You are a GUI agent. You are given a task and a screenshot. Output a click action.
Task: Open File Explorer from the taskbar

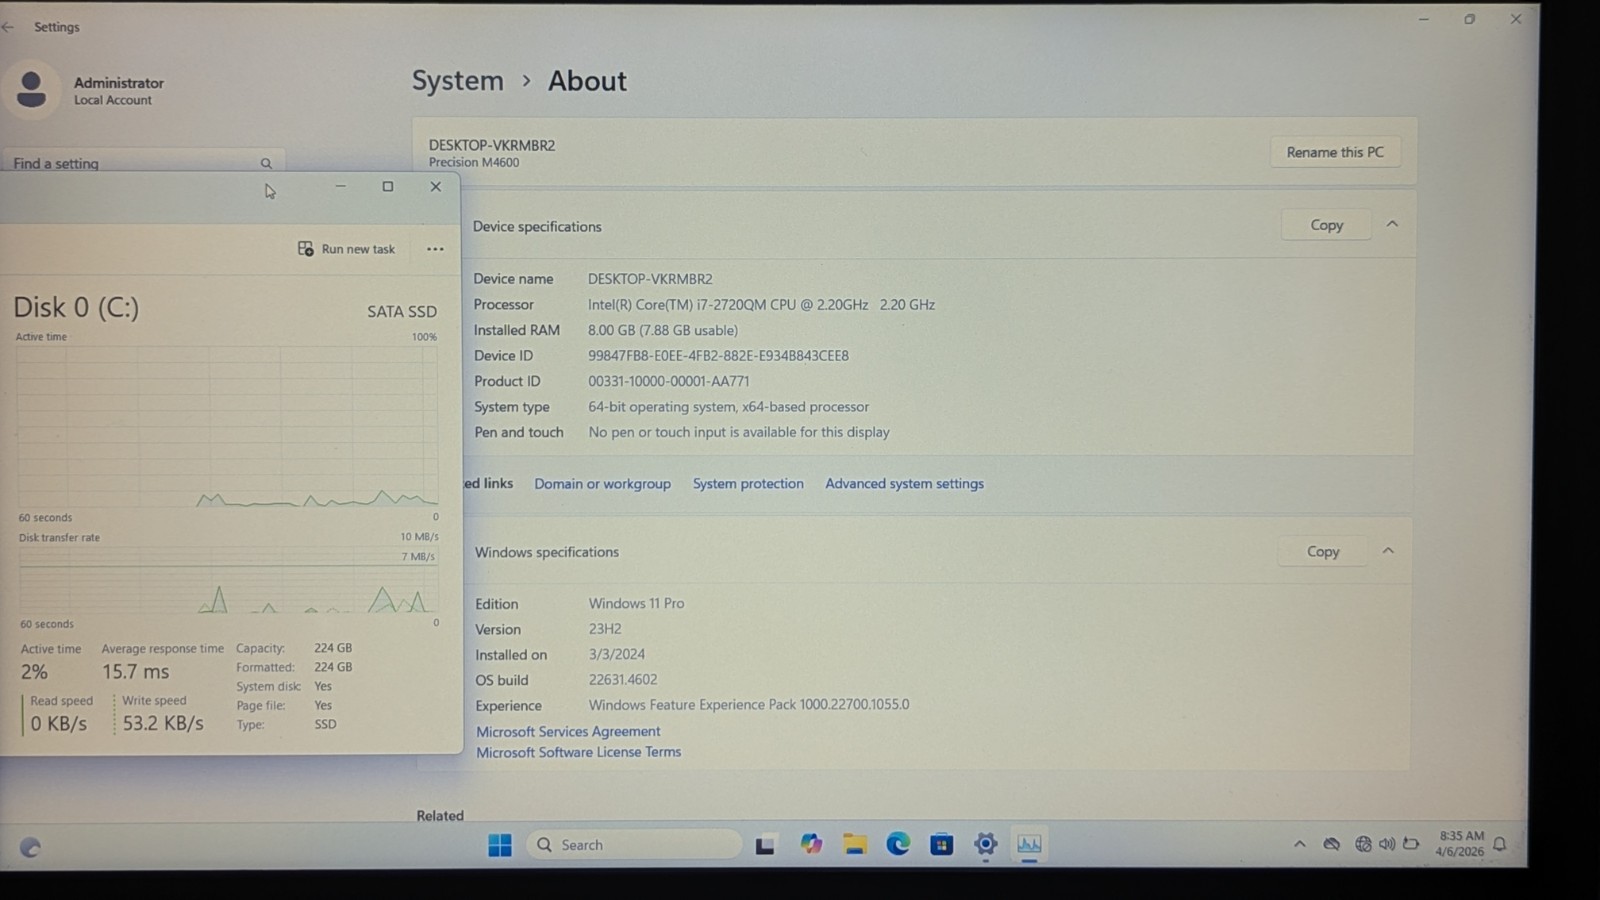click(x=854, y=845)
